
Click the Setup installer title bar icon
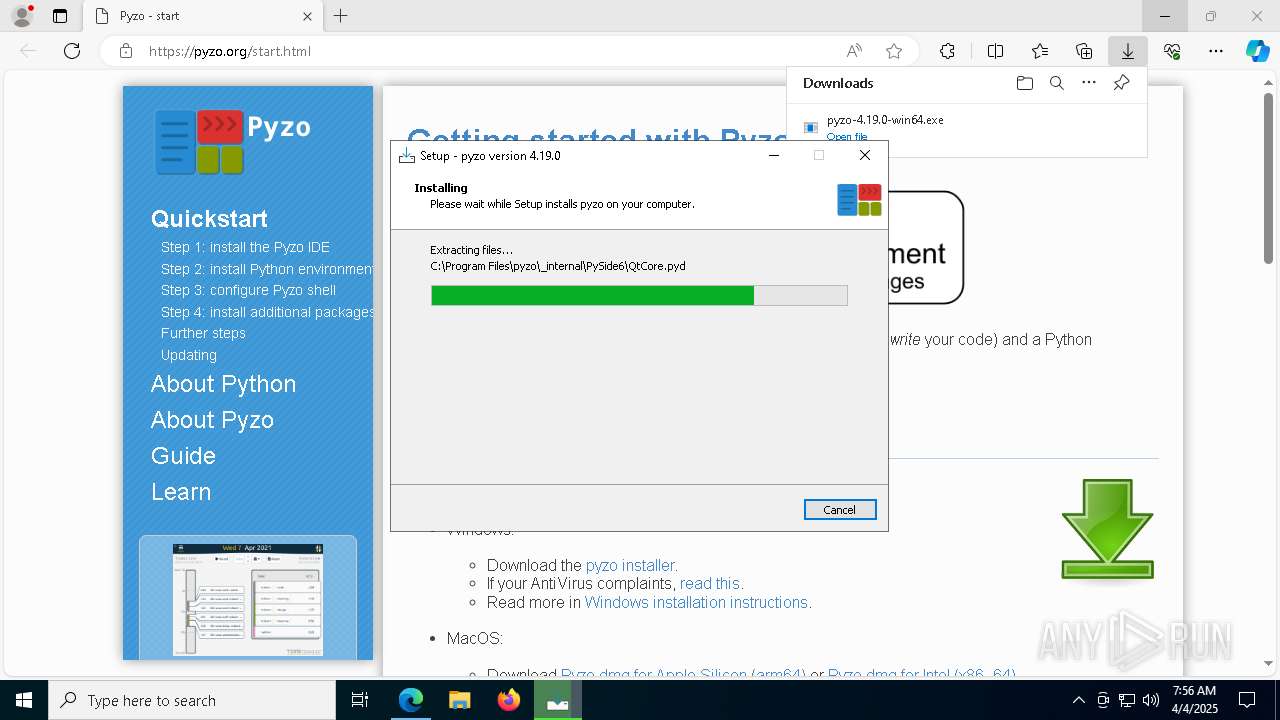click(406, 155)
